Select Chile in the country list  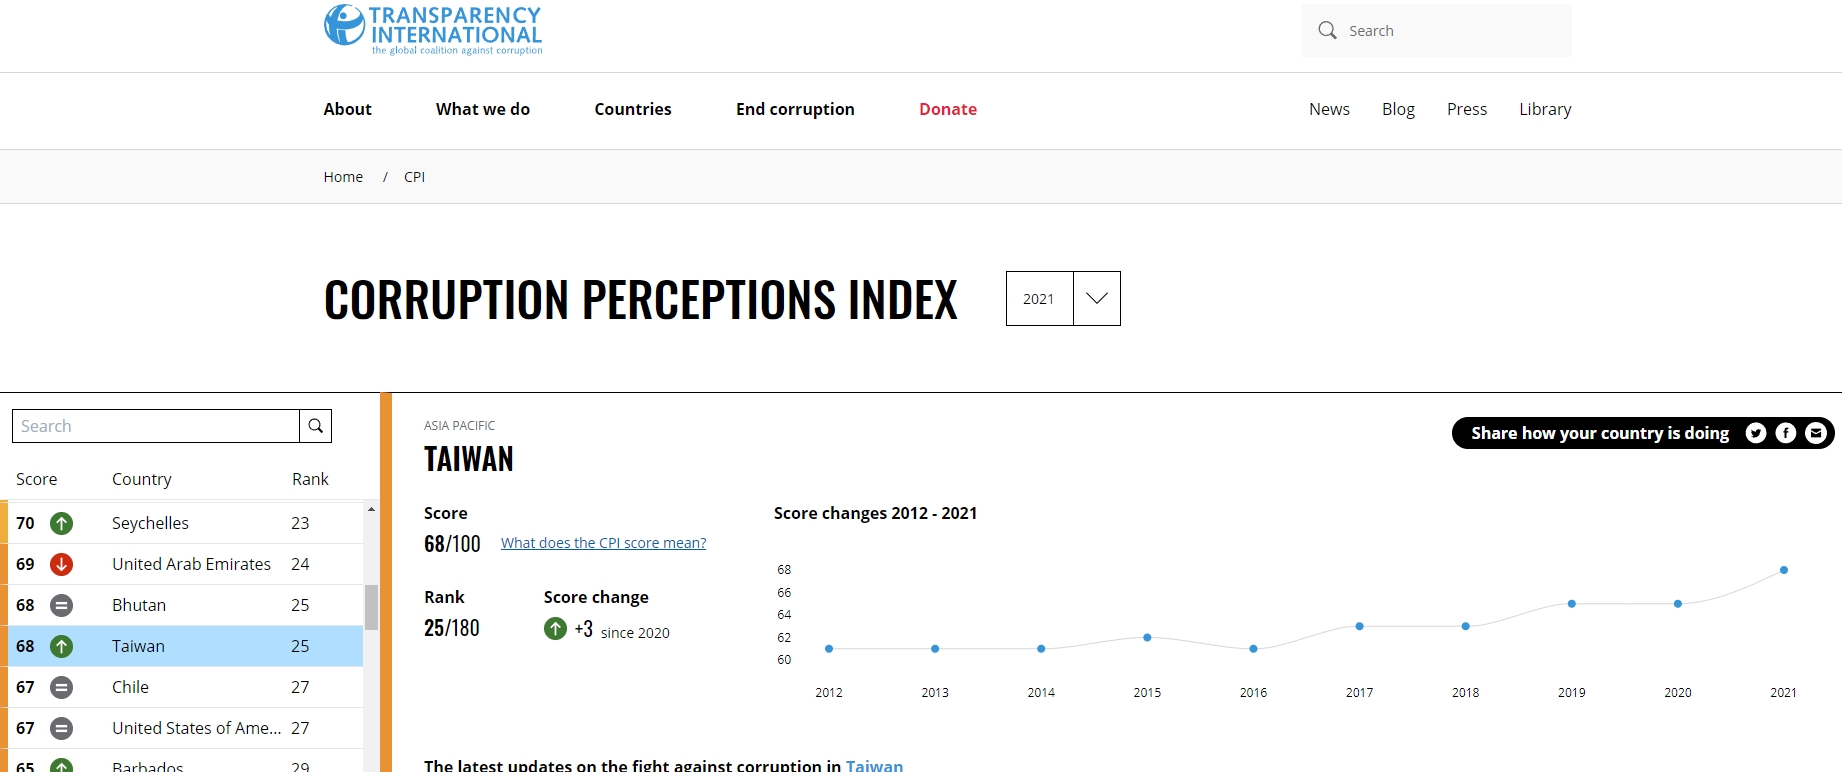coord(185,687)
